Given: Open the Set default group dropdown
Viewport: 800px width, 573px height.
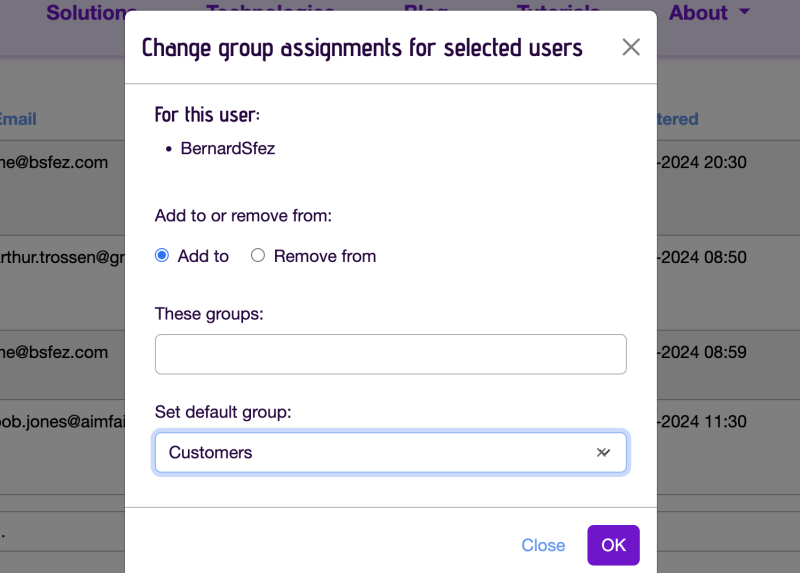Looking at the screenshot, I should [390, 453].
